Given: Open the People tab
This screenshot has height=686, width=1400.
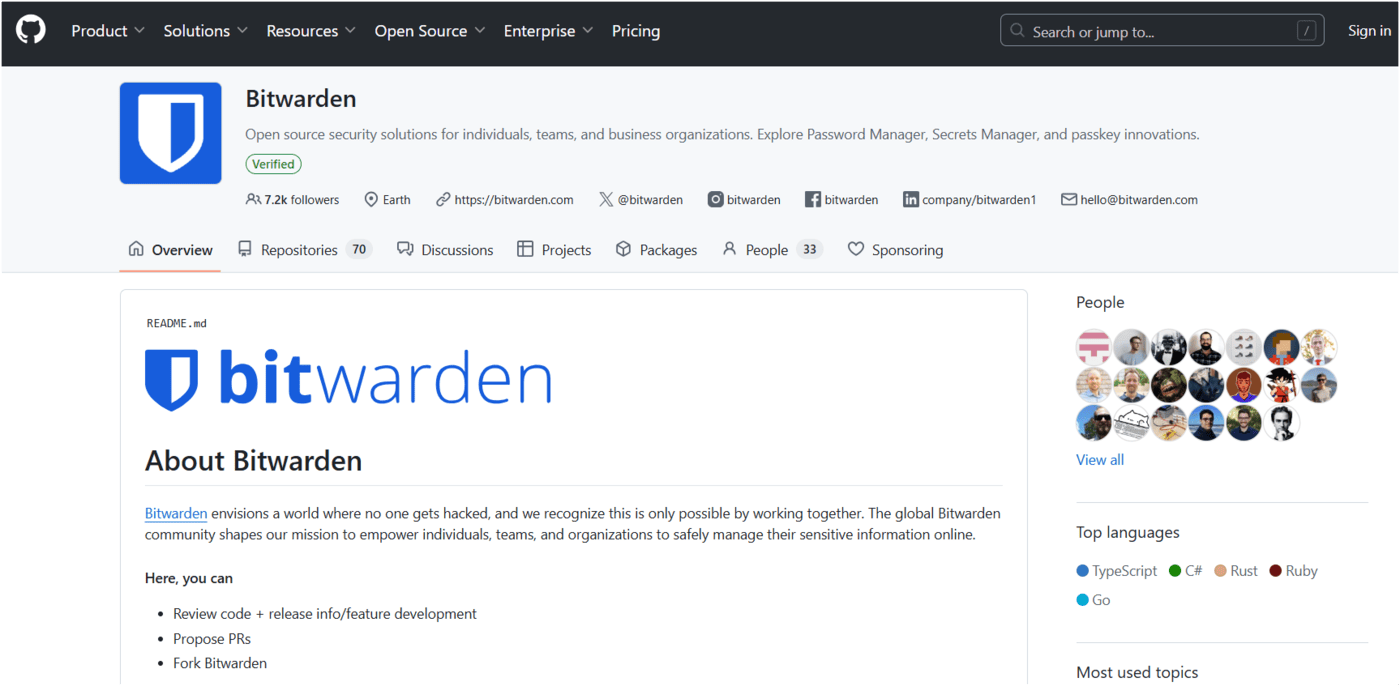Looking at the screenshot, I should pos(772,250).
